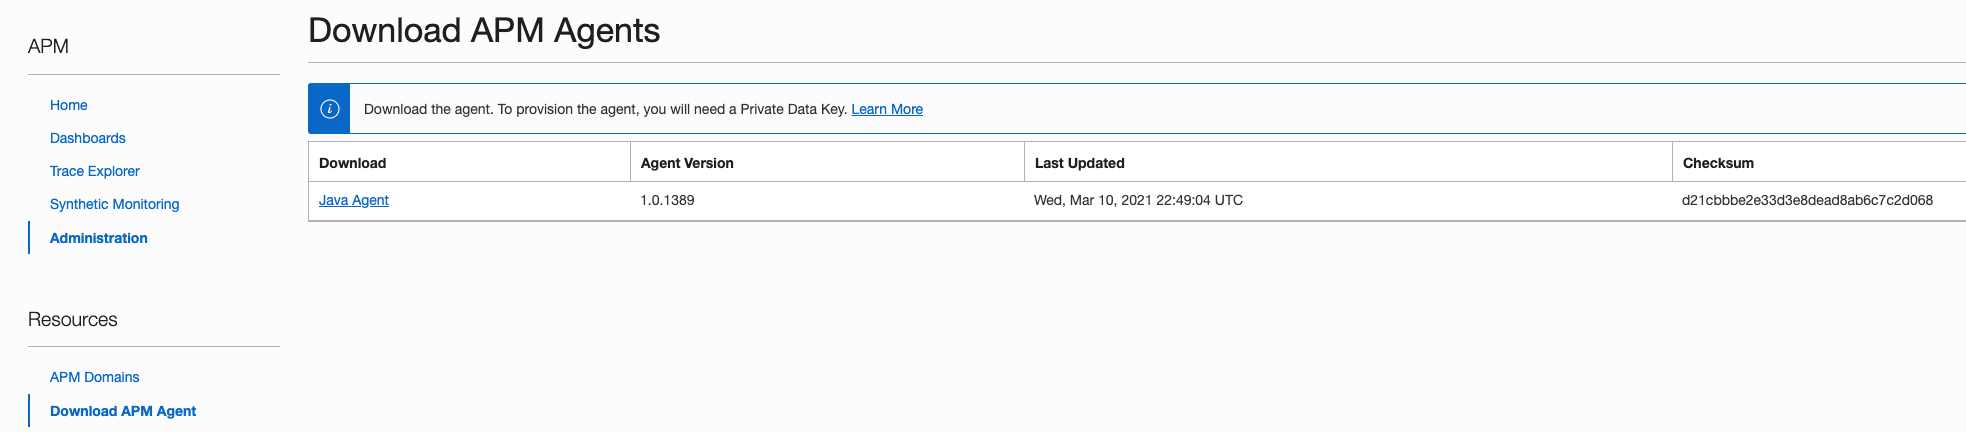Click the APM heading in the sidebar
1966x432 pixels.
pyautogui.click(x=48, y=46)
